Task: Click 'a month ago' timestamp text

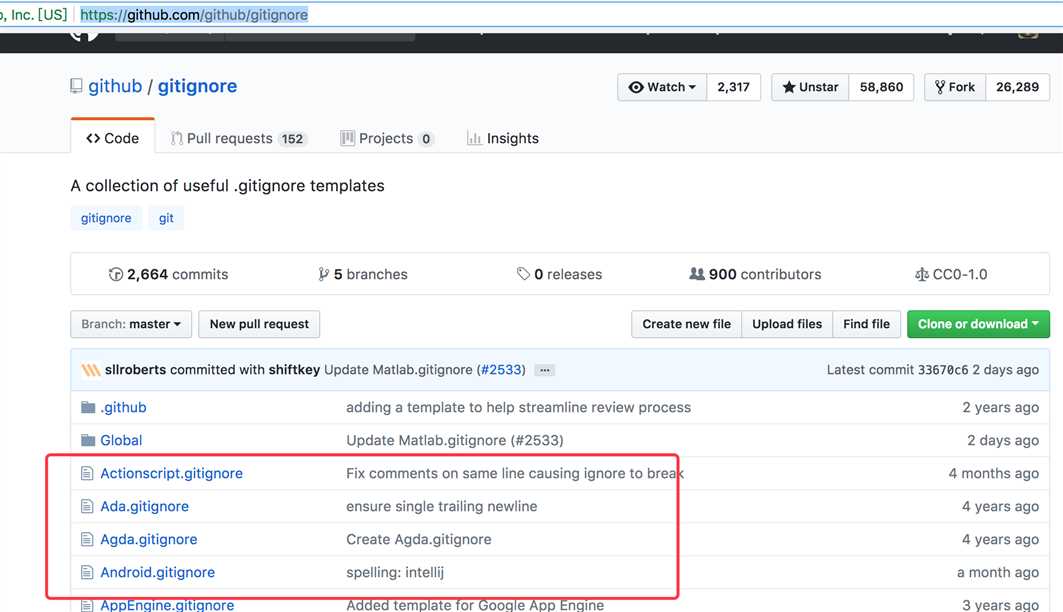Action: (x=998, y=573)
